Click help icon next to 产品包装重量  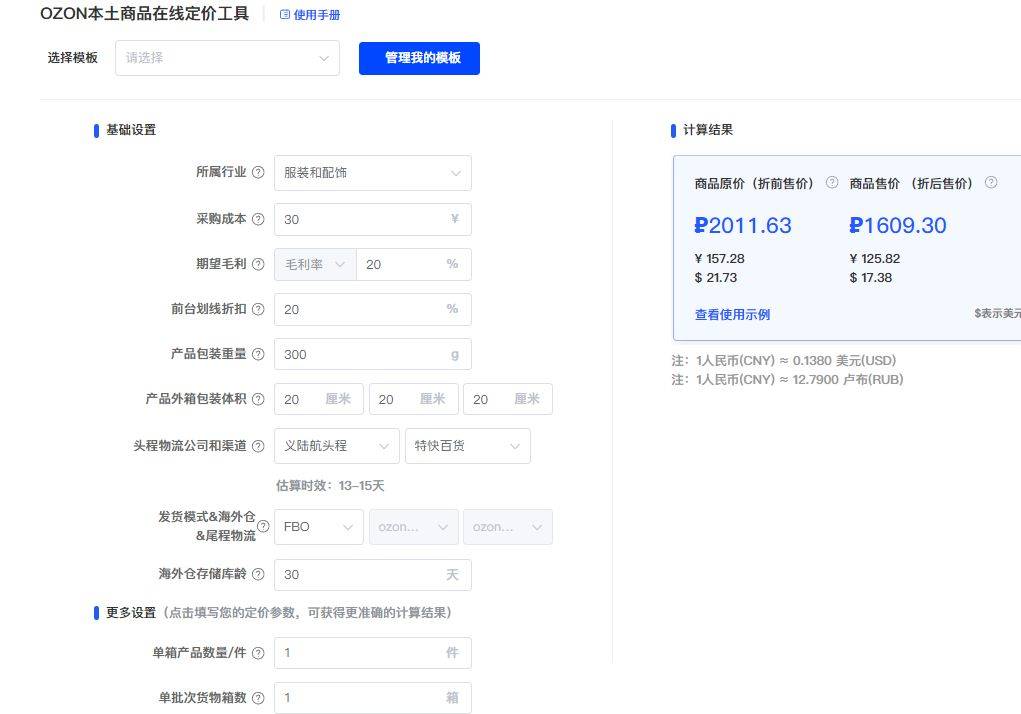point(258,354)
